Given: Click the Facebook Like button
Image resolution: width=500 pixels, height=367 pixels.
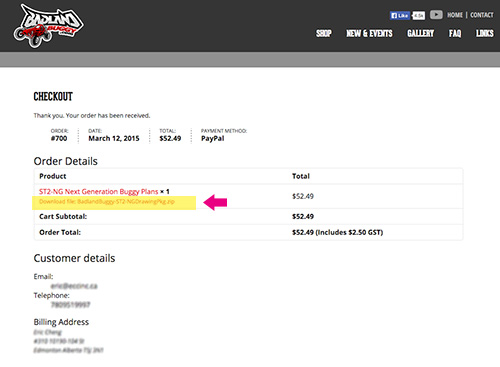Looking at the screenshot, I should [400, 15].
